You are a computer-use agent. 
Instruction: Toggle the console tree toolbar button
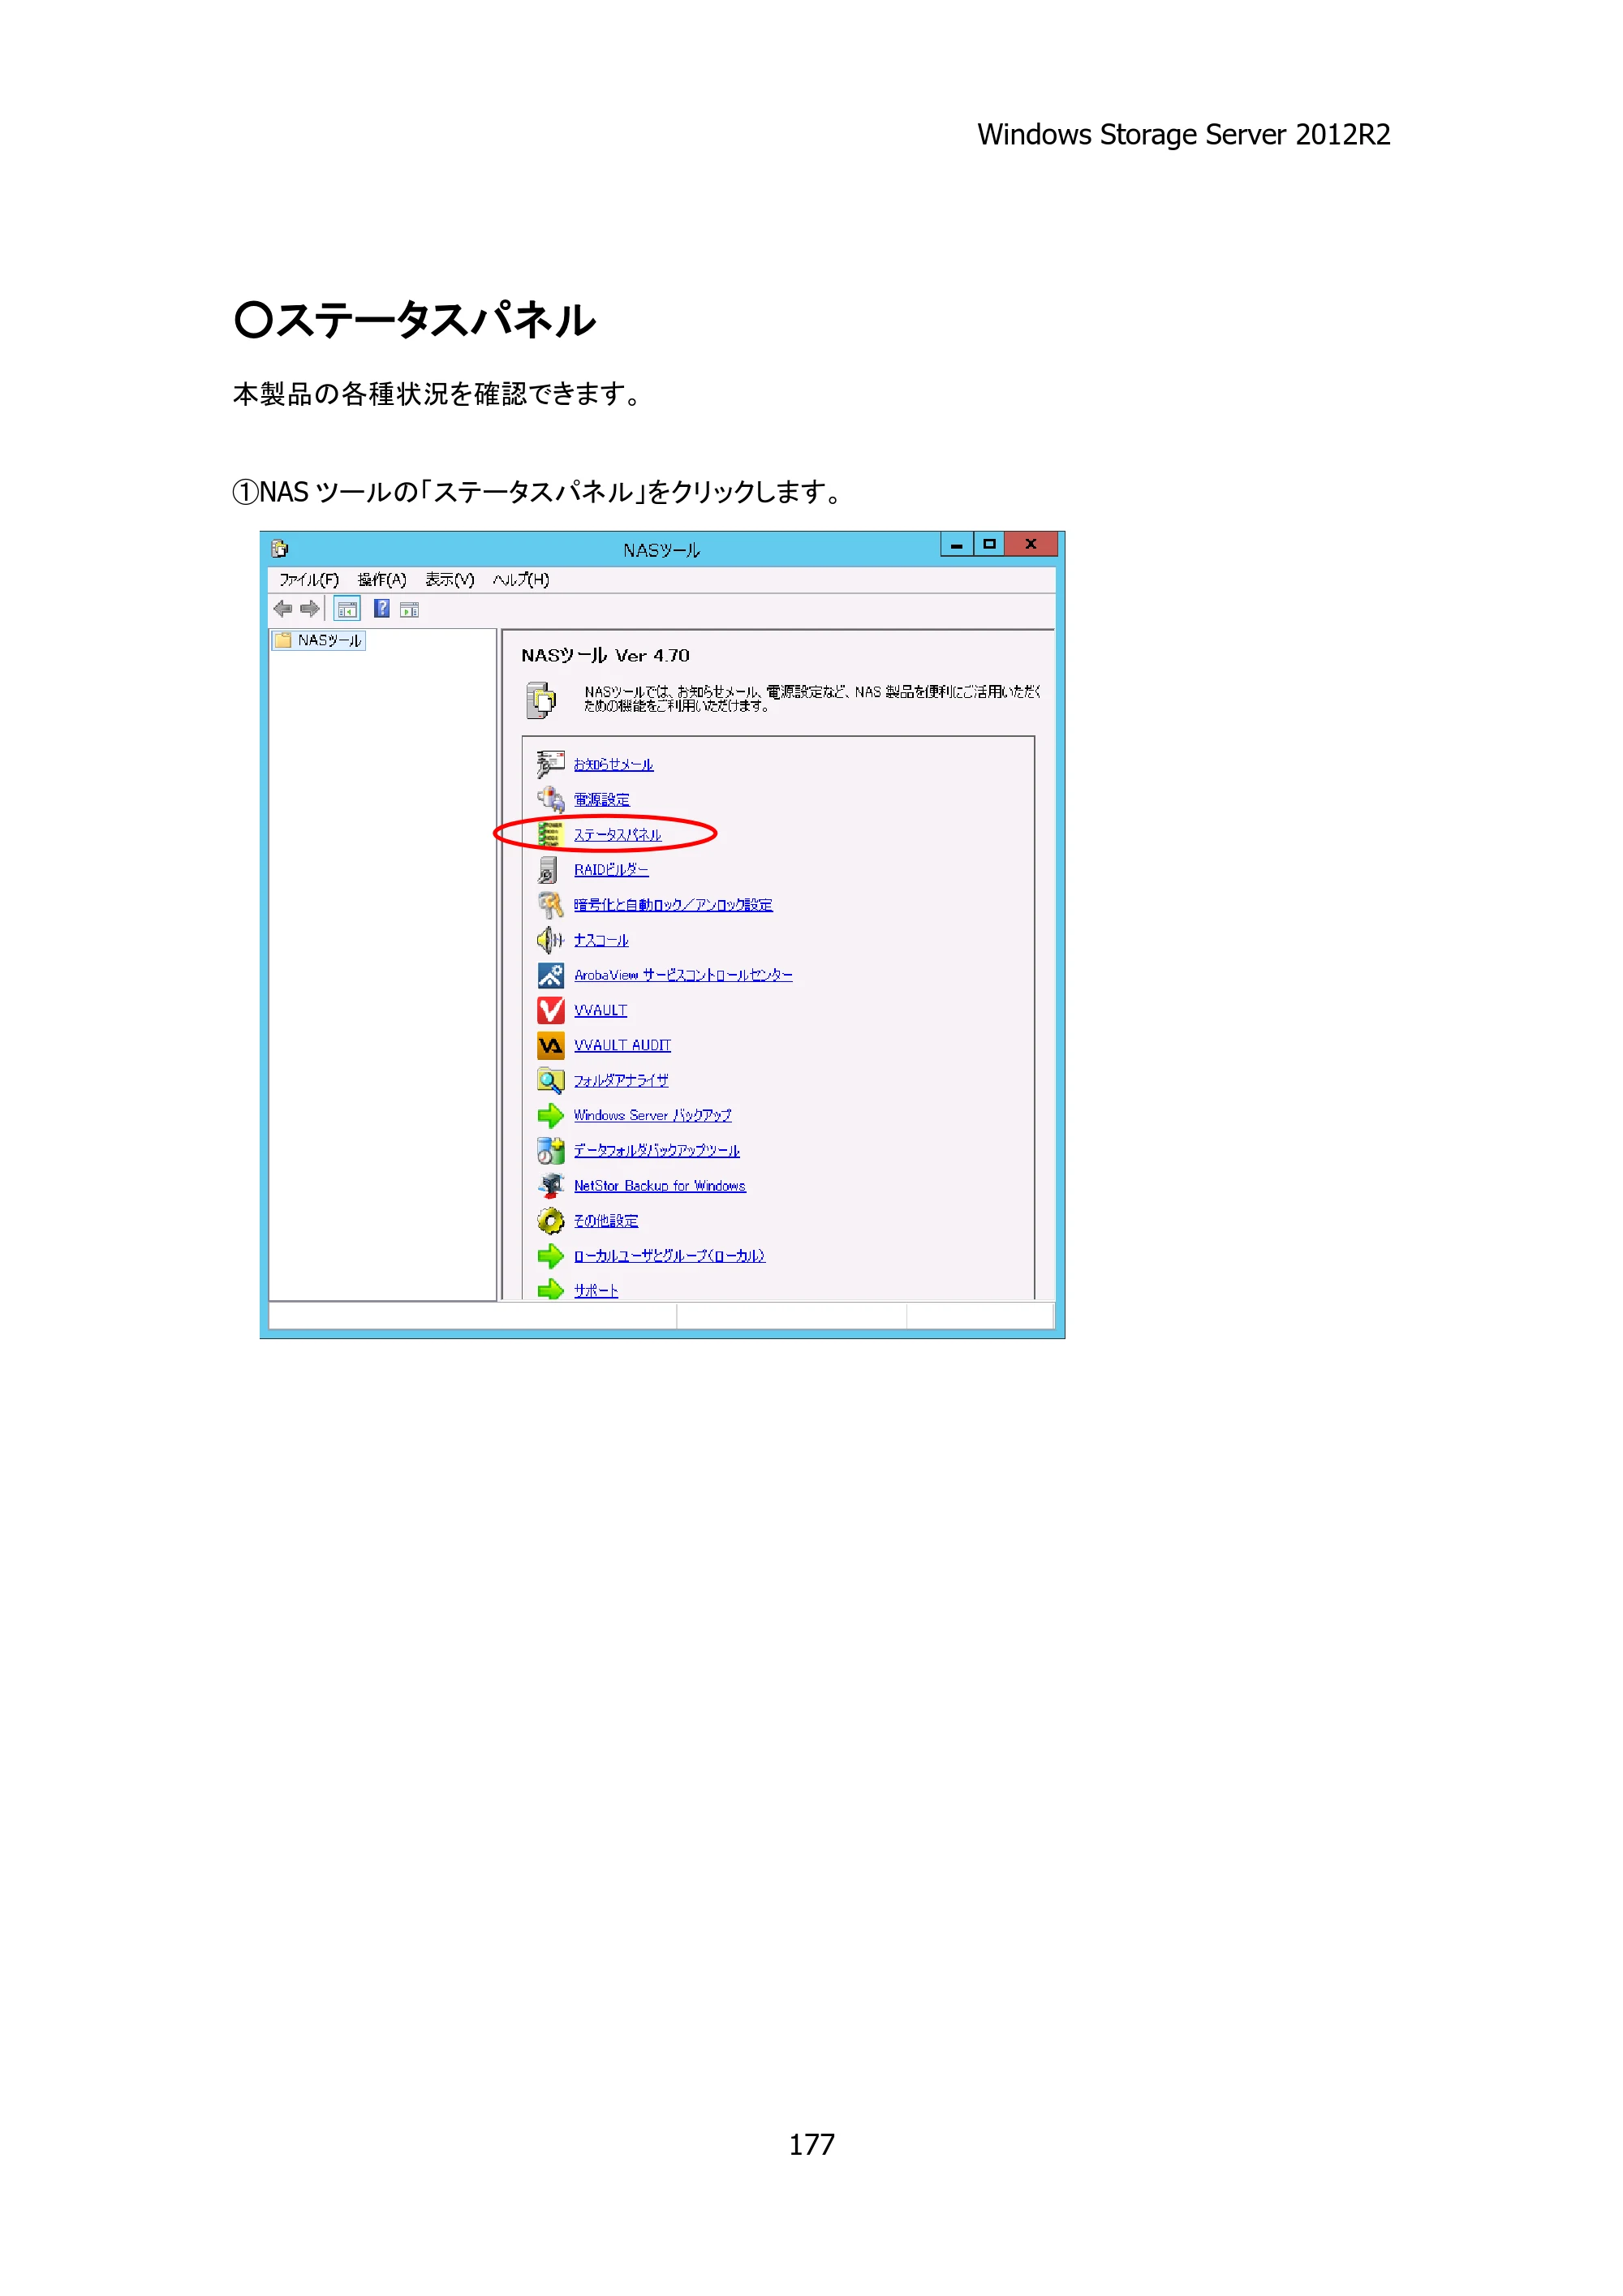[347, 609]
